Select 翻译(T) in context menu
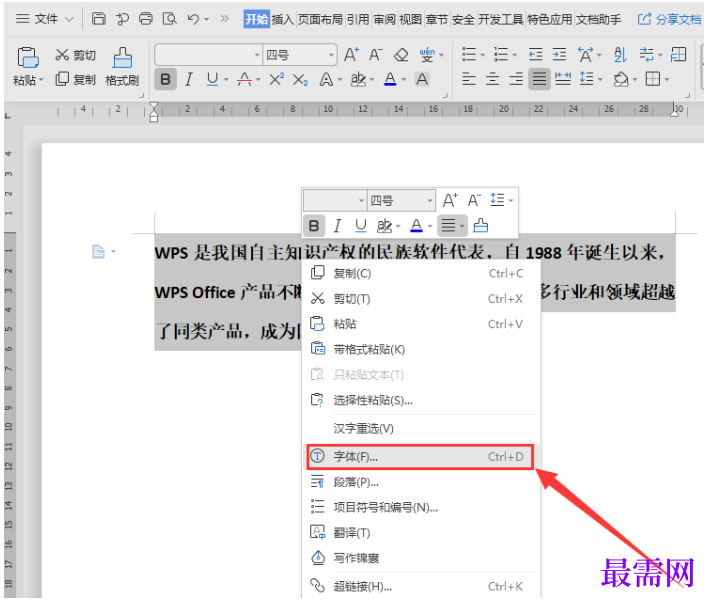 pyautogui.click(x=420, y=533)
